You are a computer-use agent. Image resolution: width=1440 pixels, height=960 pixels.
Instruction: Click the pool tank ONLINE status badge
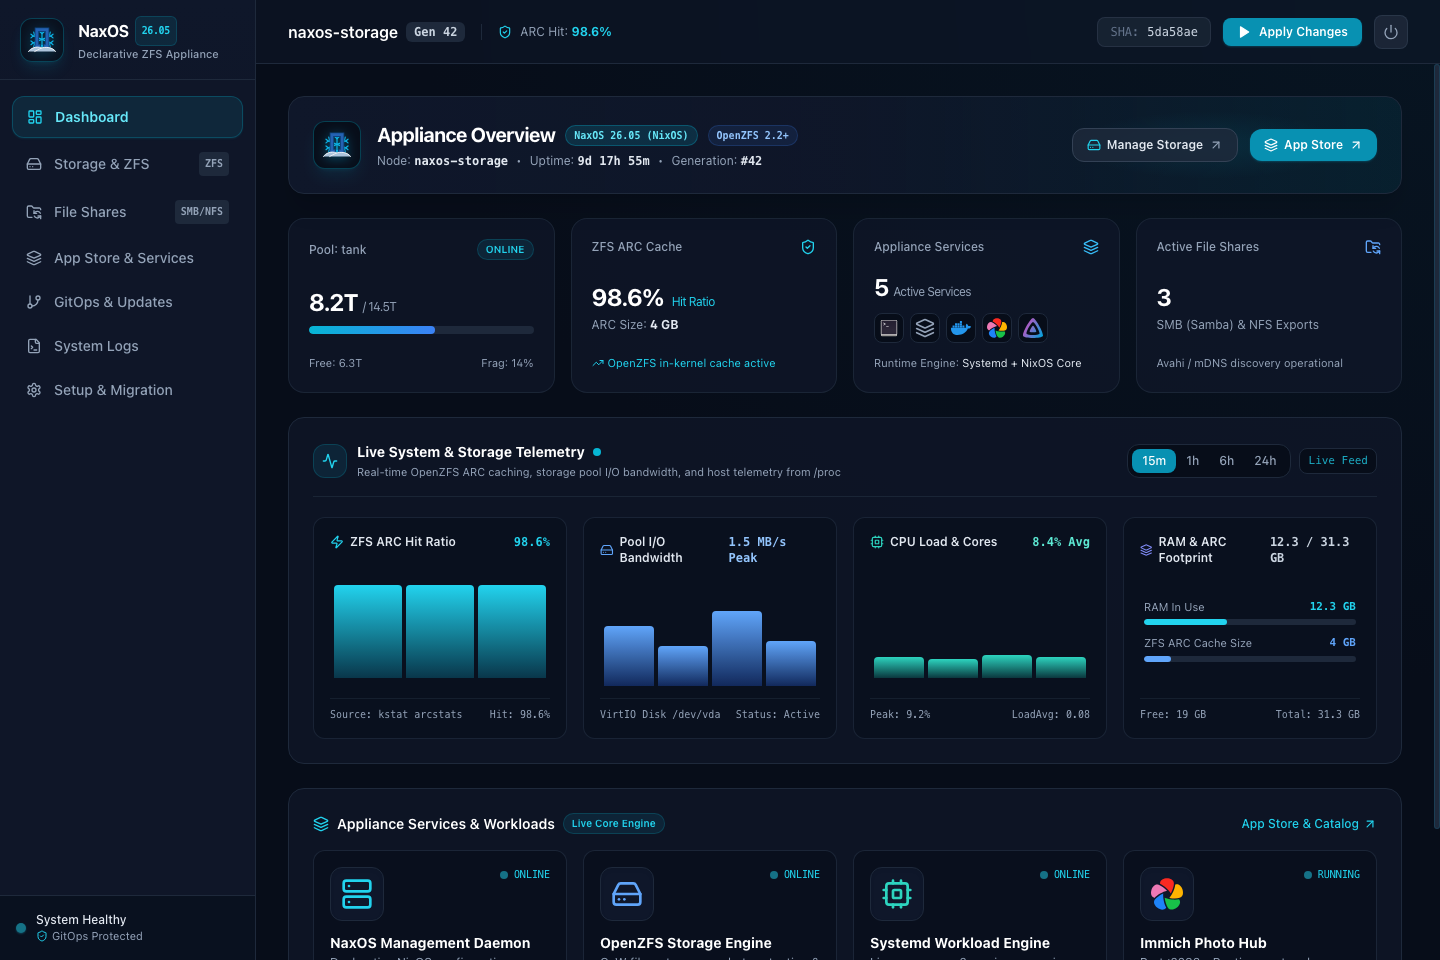pos(505,250)
